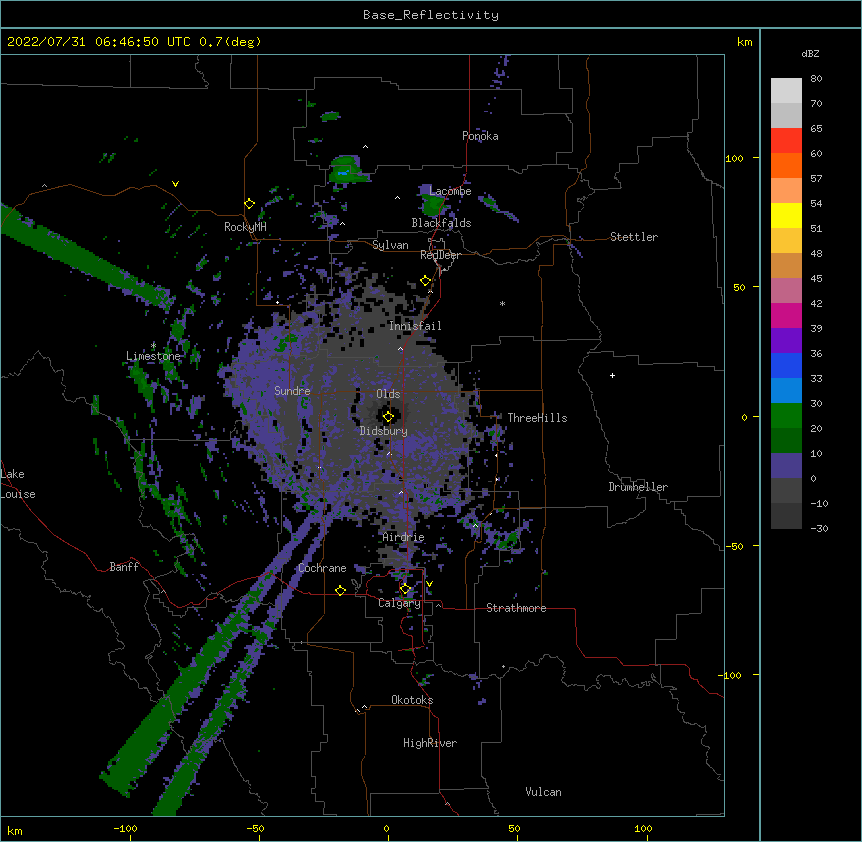Select the radar-site diamond between Olds and Didsbury
This screenshot has height=842, width=862.
pos(388,417)
